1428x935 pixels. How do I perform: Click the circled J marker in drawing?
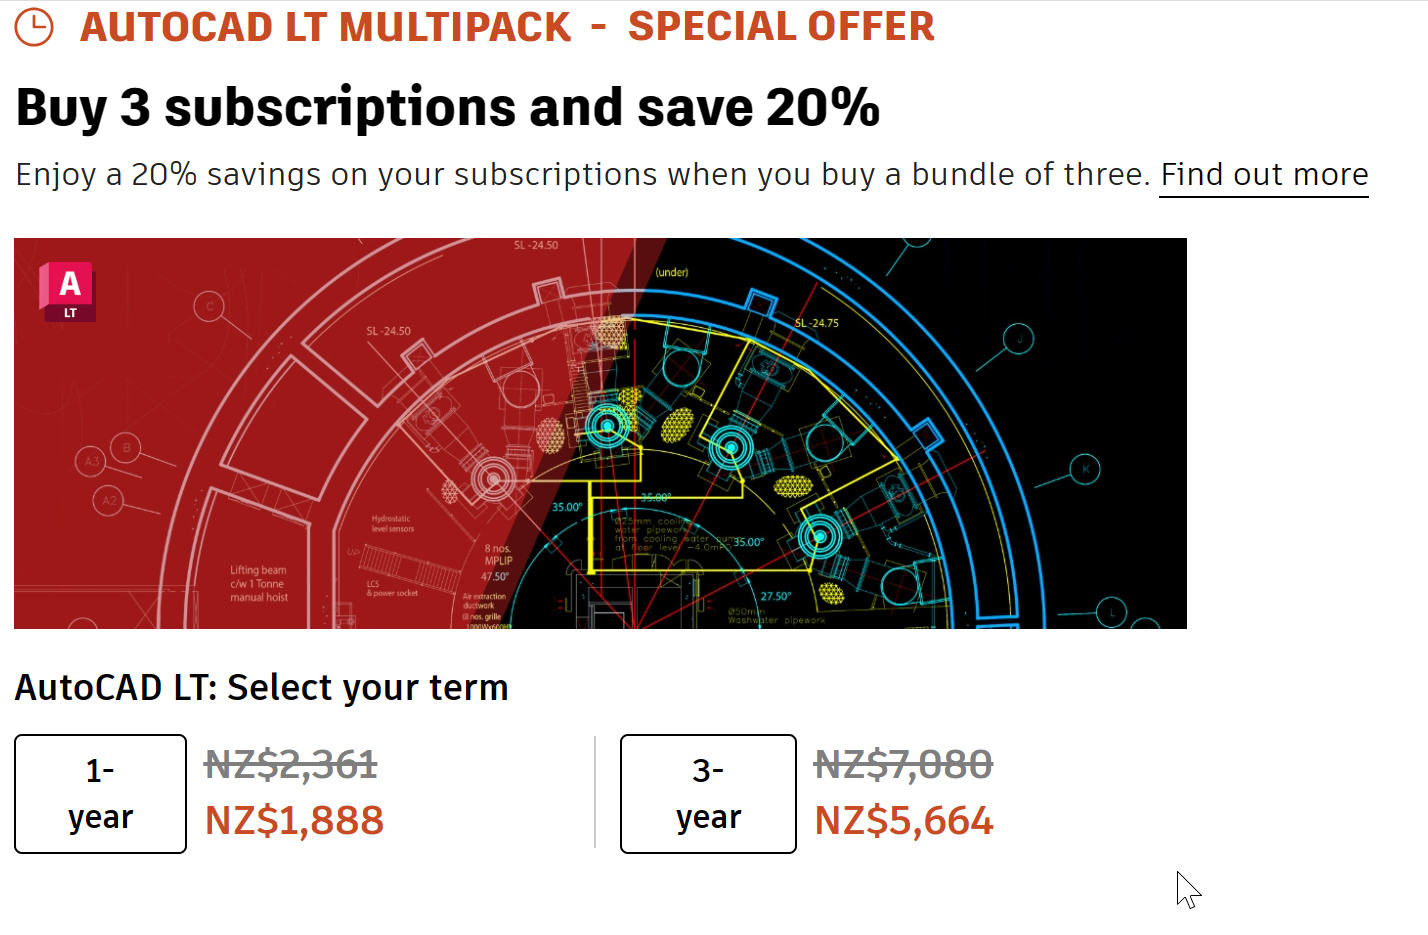(1019, 339)
